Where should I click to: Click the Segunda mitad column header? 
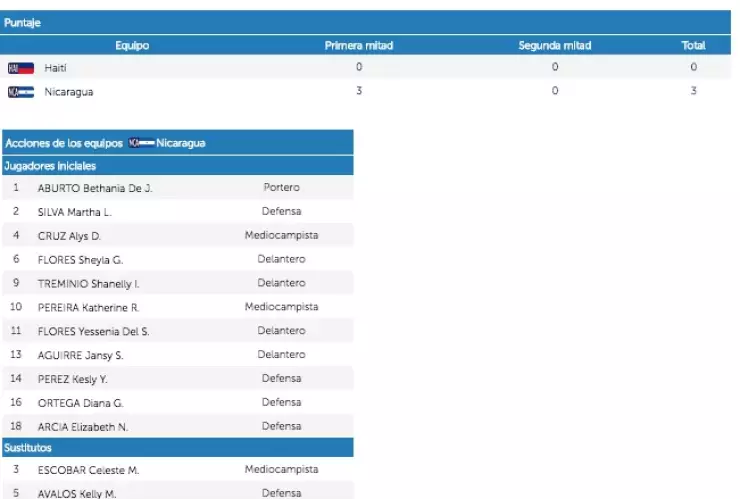point(554,46)
